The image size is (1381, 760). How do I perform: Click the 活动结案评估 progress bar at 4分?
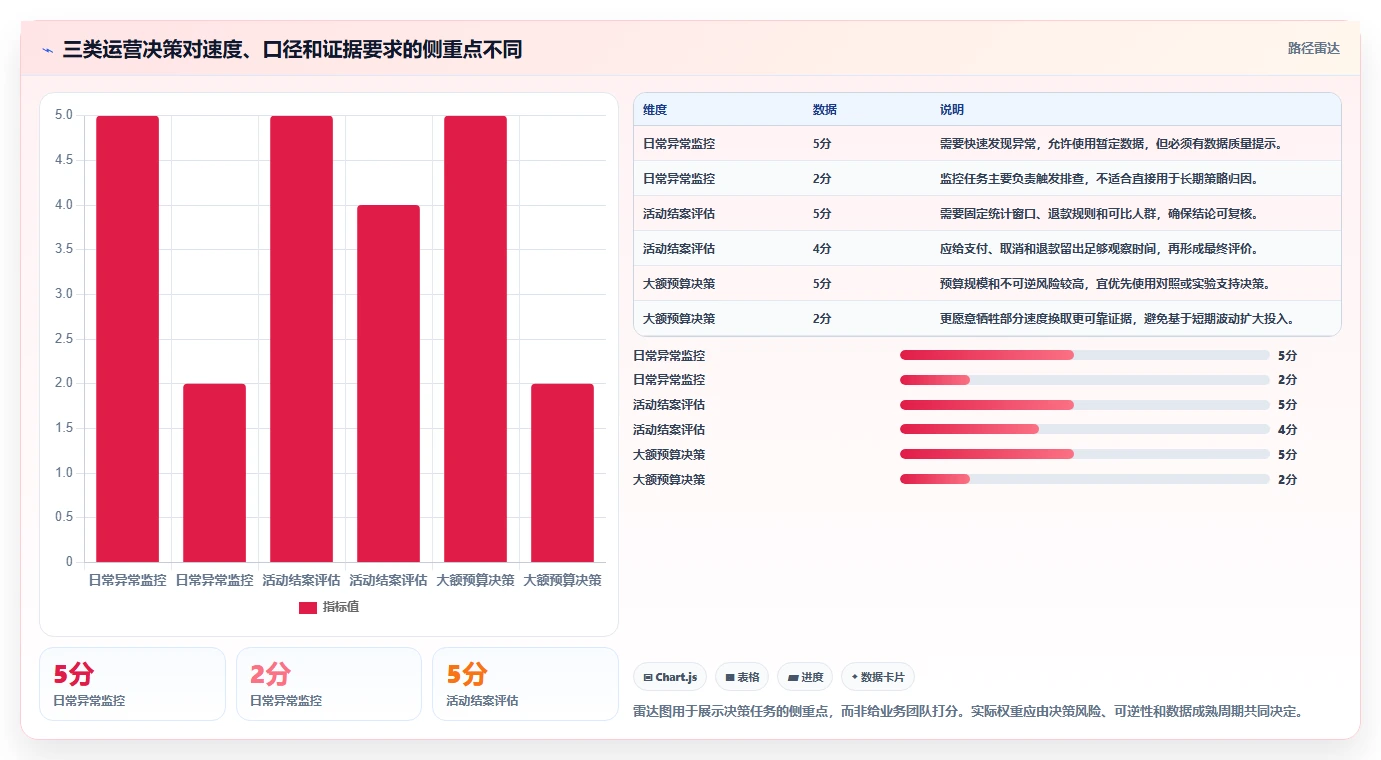point(1085,430)
